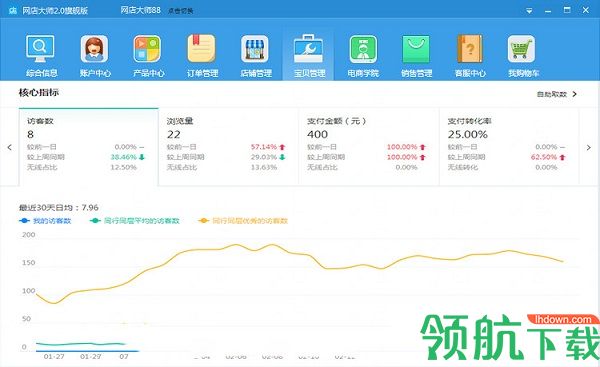The image size is (600, 367).
Task: Click the 400 payment amount value
Action: click(x=317, y=134)
